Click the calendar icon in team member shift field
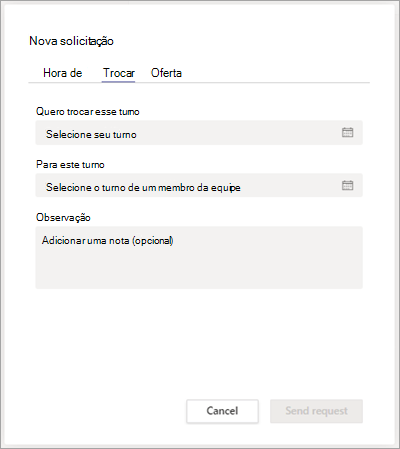Screen dimensions: 400x449 pyautogui.click(x=347, y=185)
